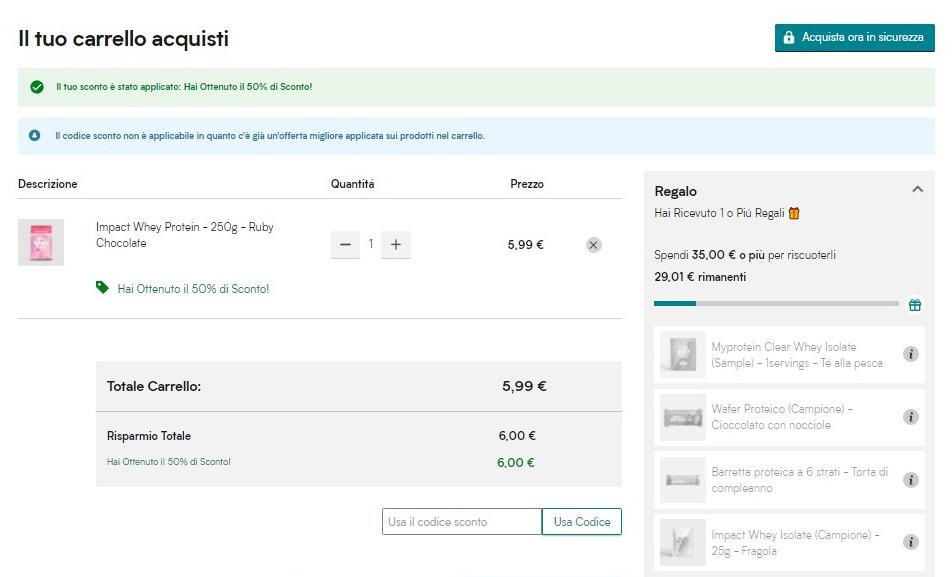
Task: Click the 29,01 € rimanenti text
Action: (x=700, y=277)
